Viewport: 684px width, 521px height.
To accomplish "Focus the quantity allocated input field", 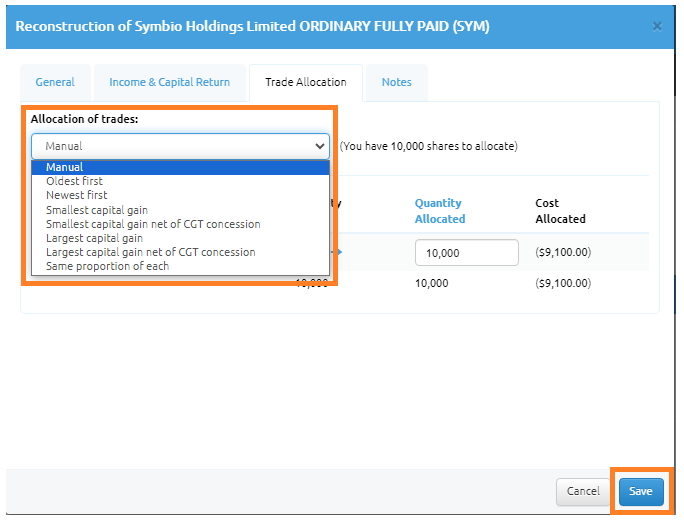I will click(x=466, y=253).
